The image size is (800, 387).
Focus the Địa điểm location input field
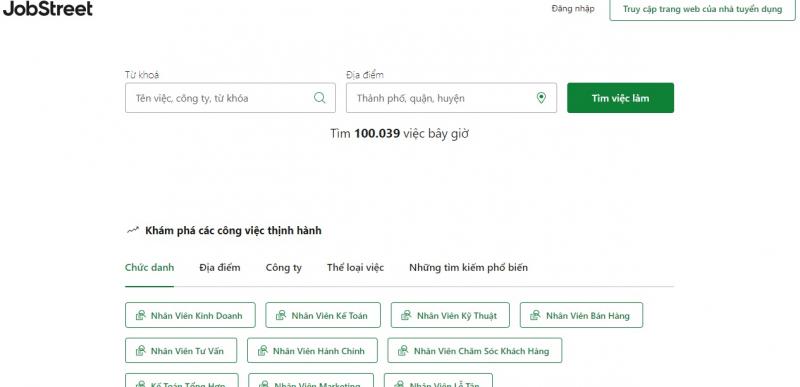[x=451, y=98]
